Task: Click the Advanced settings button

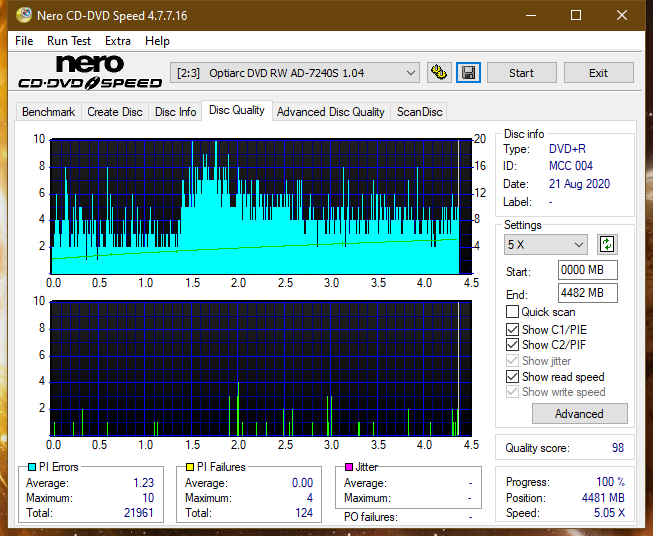Action: coord(579,414)
